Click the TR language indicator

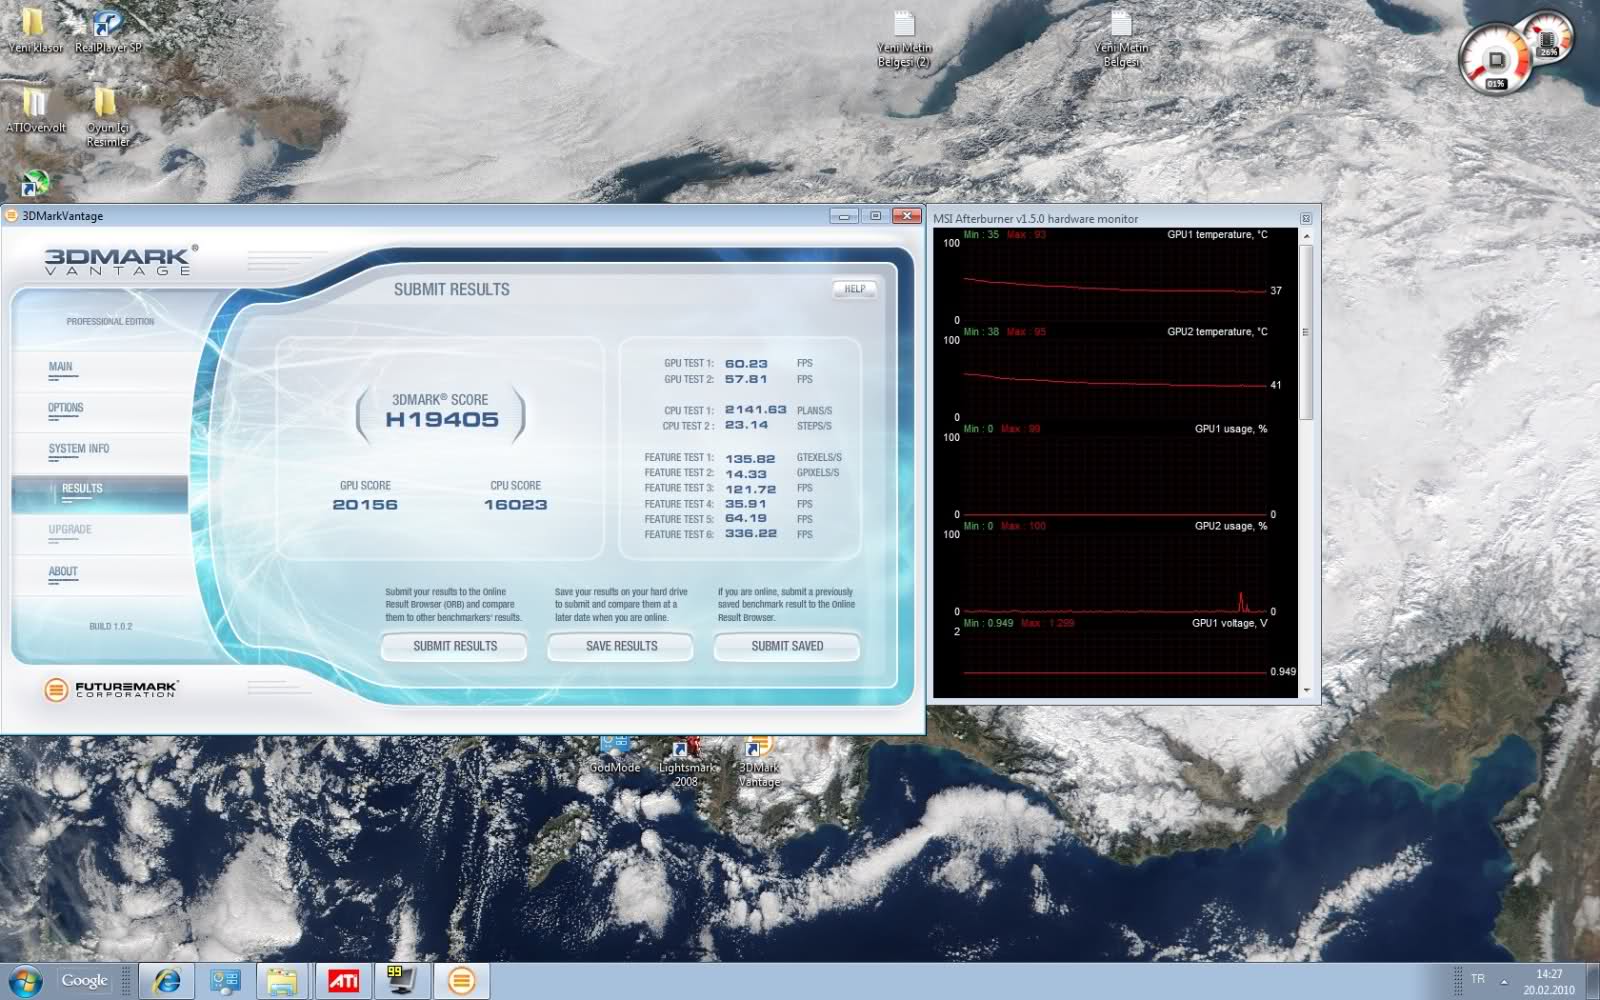click(x=1478, y=979)
